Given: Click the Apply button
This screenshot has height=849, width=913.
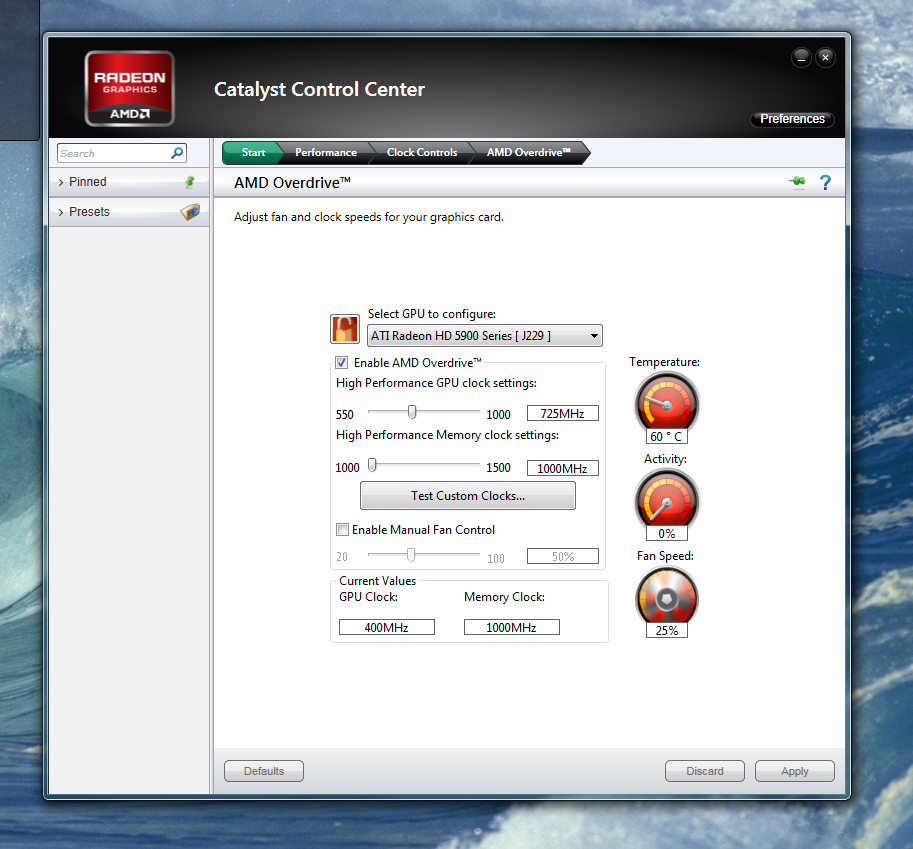Looking at the screenshot, I should [794, 771].
